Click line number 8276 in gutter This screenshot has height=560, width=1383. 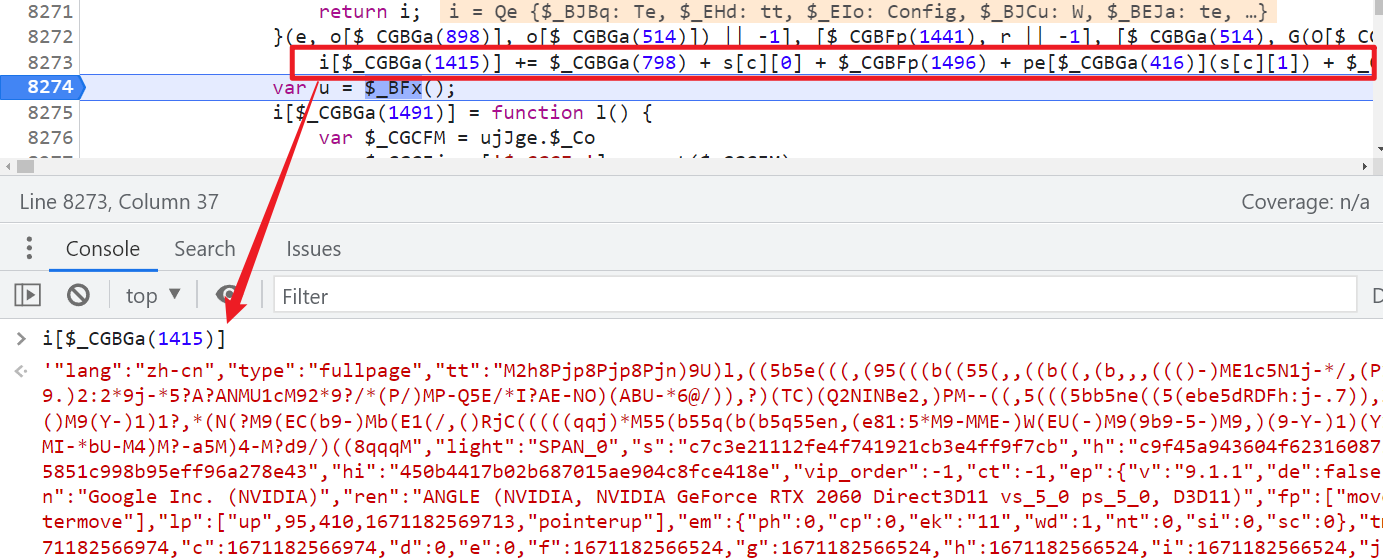[50, 137]
